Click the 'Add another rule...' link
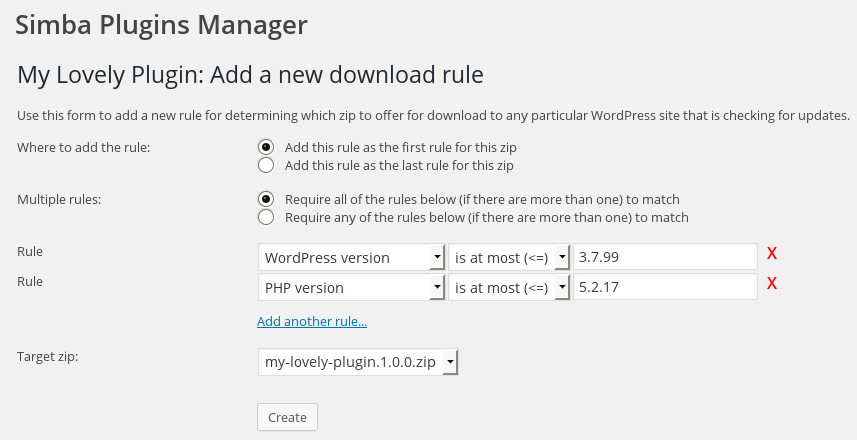 pyautogui.click(x=312, y=322)
